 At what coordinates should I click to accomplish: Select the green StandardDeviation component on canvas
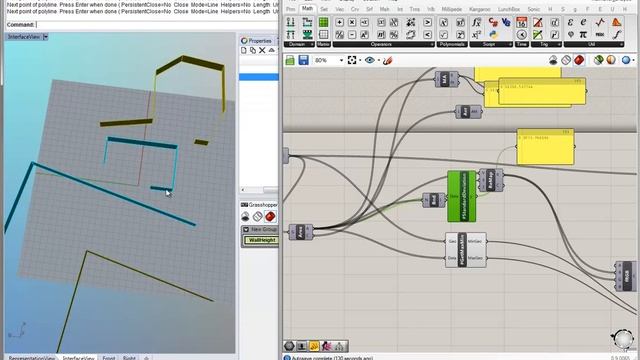[462, 196]
